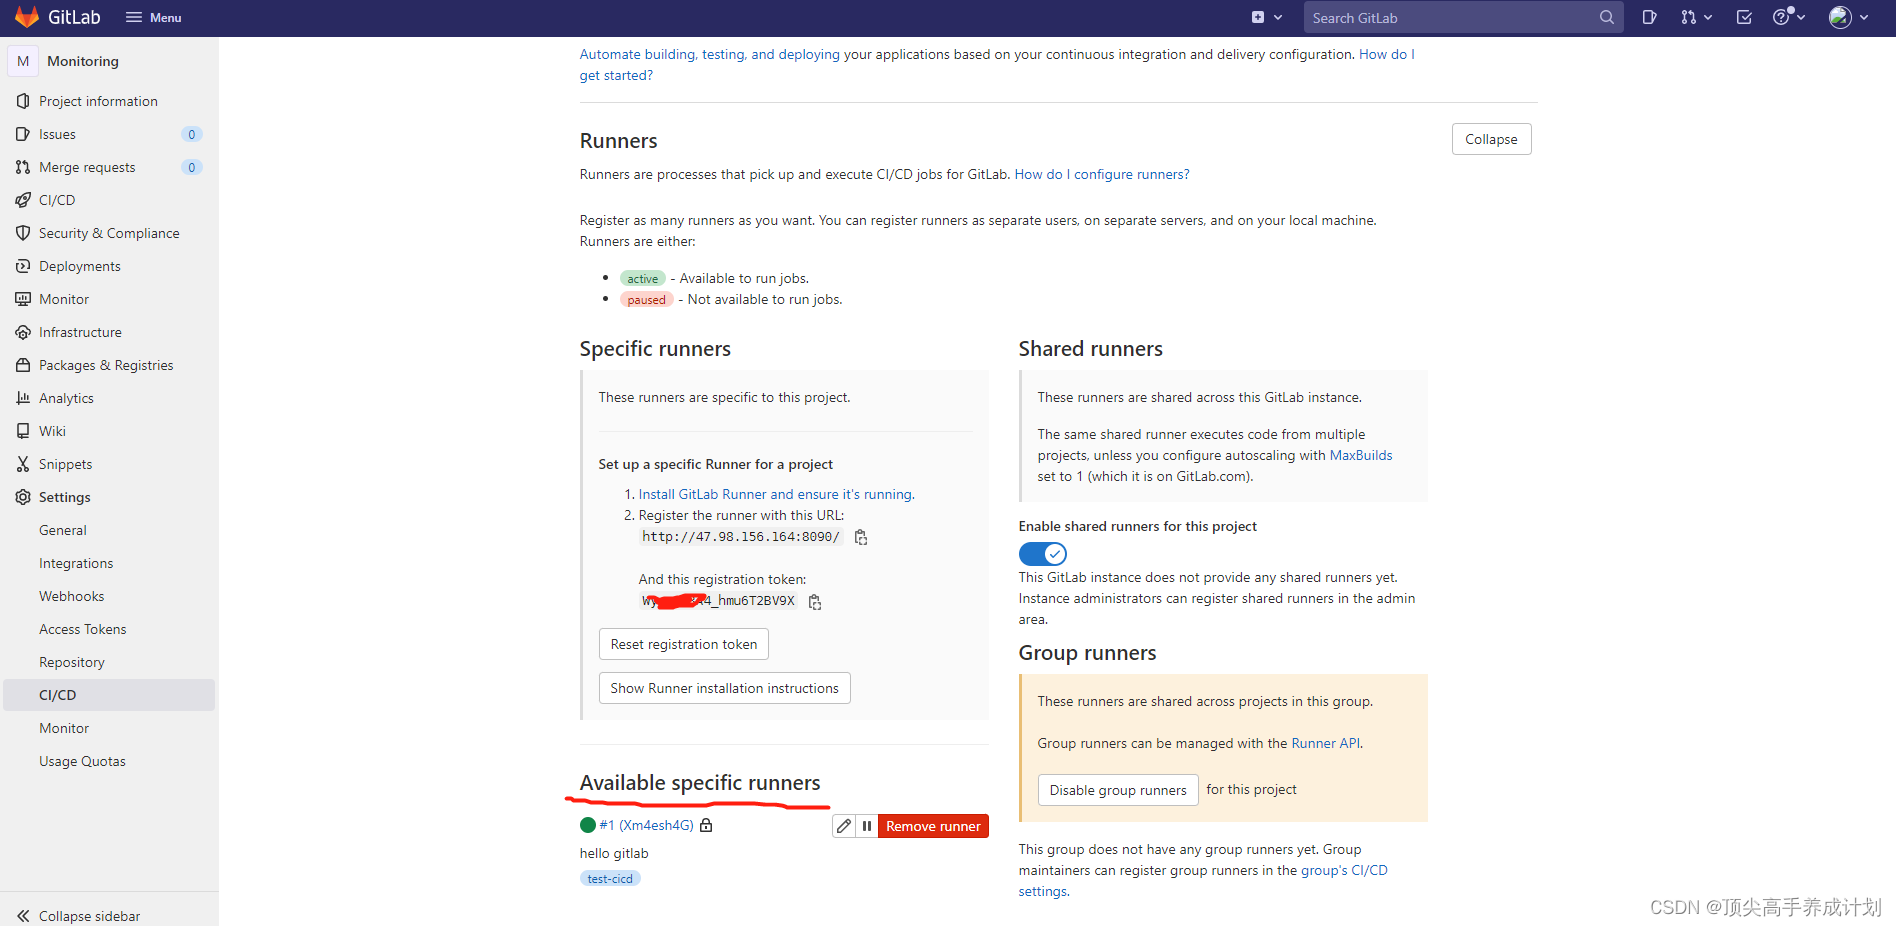Click the lock icon next to runner #1
1896x926 pixels.
pyautogui.click(x=706, y=825)
